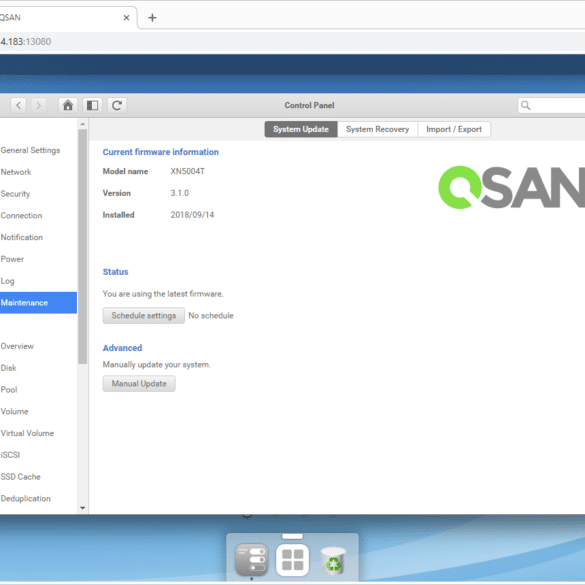Click the Schedule settings button
Viewport: 585px width, 585px height.
144,316
